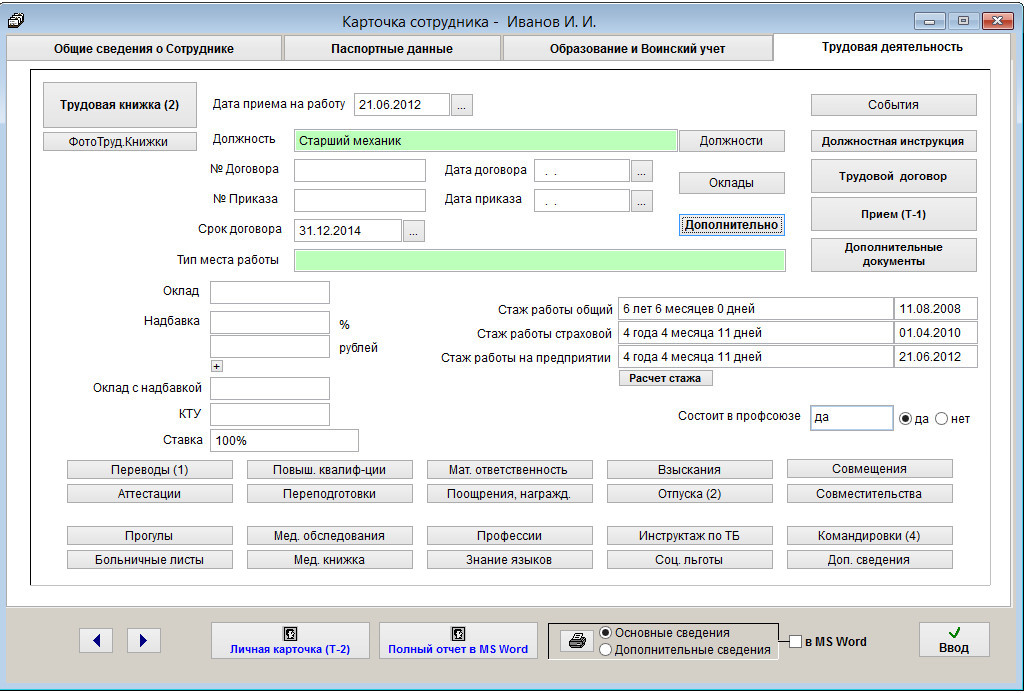Open Мед. книжка records
This screenshot has height=693, width=1024.
330,560
